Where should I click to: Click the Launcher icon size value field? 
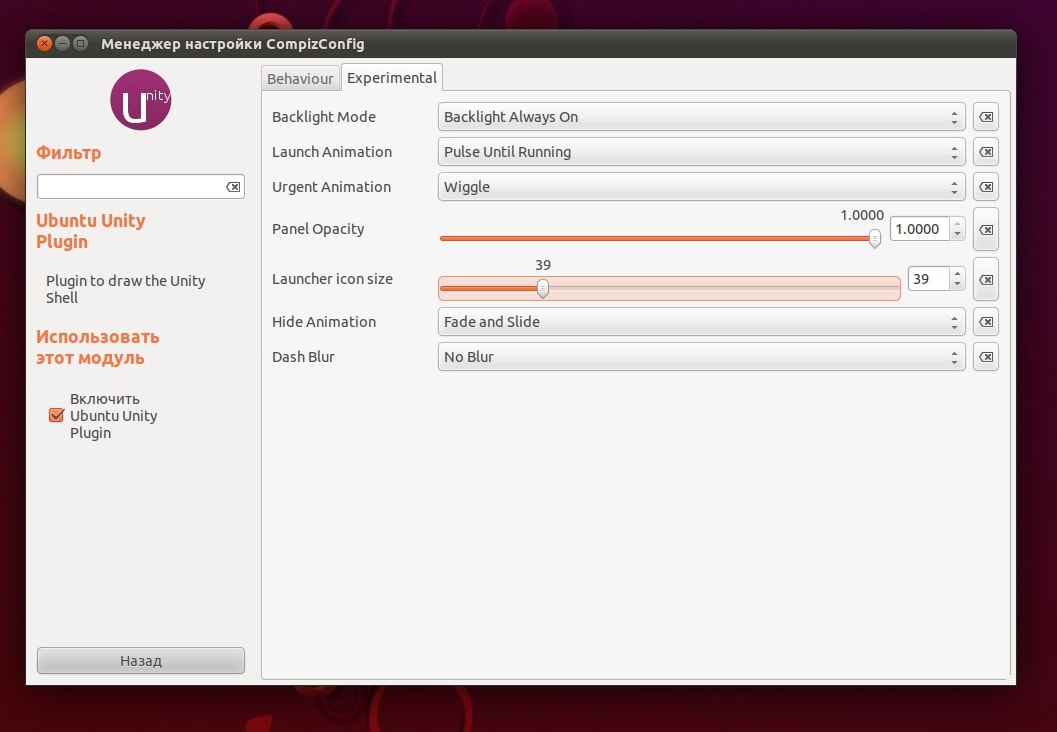(929, 279)
